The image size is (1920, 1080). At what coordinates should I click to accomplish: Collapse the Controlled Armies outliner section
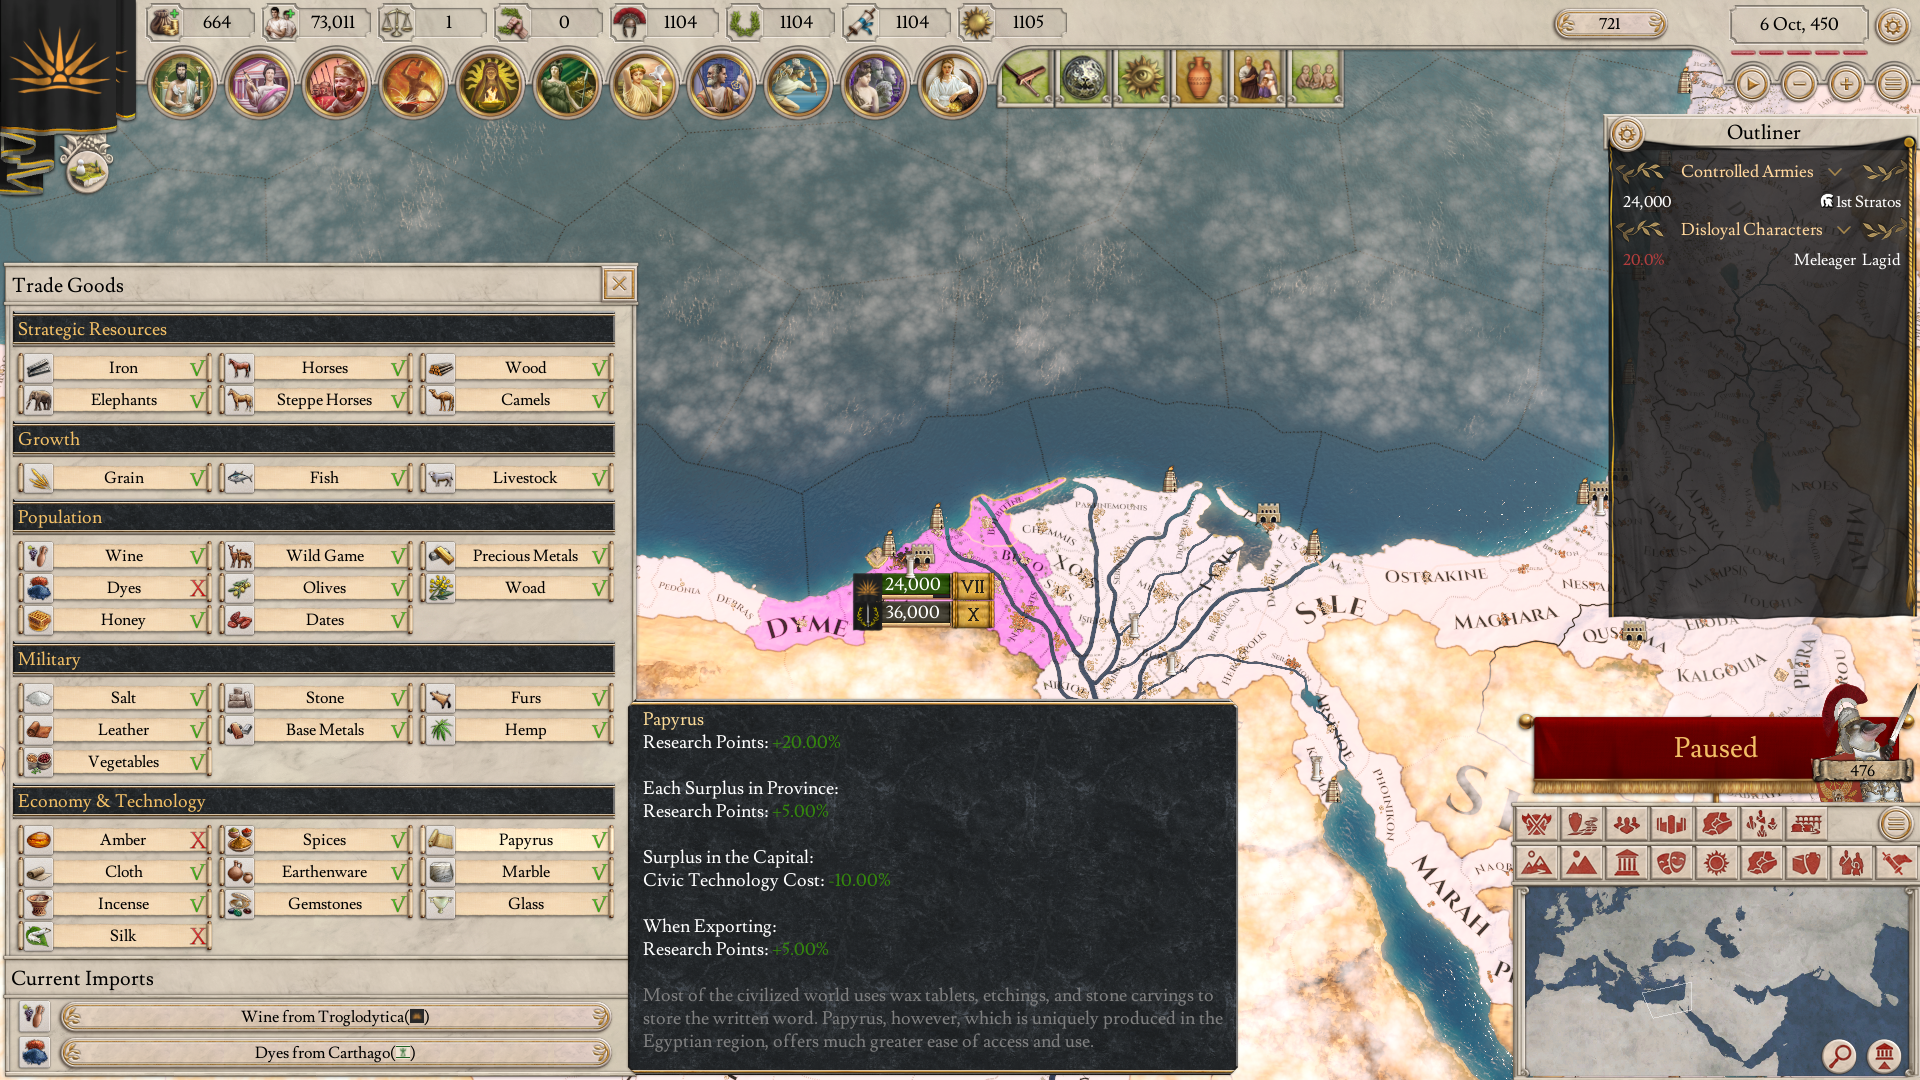coord(1835,172)
